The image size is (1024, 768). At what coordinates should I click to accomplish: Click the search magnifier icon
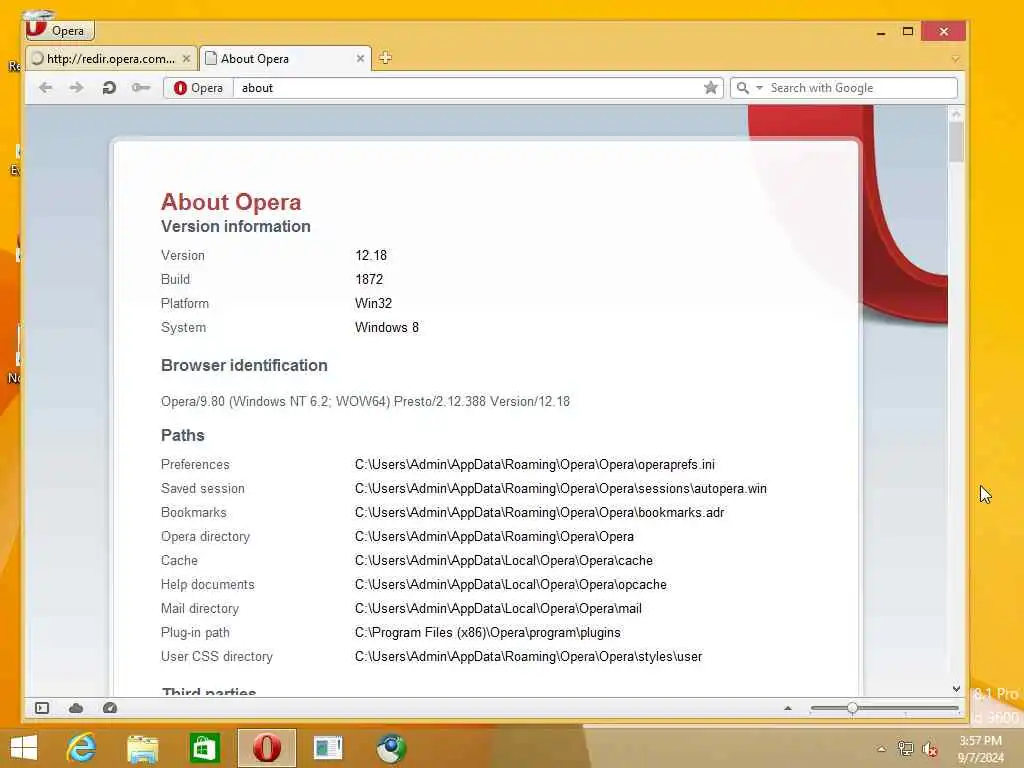743,88
